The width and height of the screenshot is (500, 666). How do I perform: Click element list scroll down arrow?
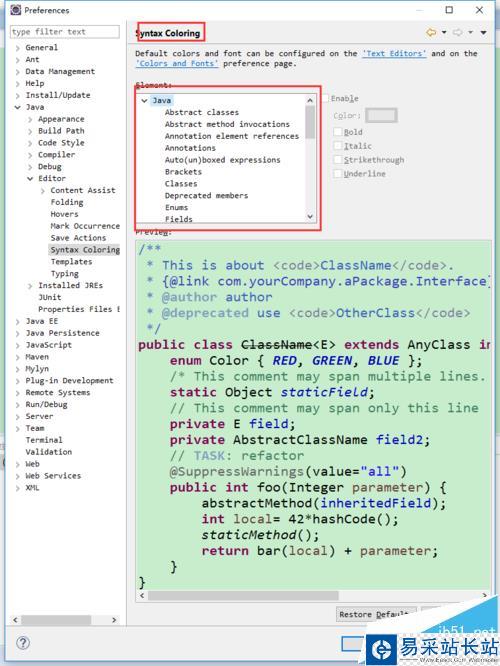coord(310,217)
